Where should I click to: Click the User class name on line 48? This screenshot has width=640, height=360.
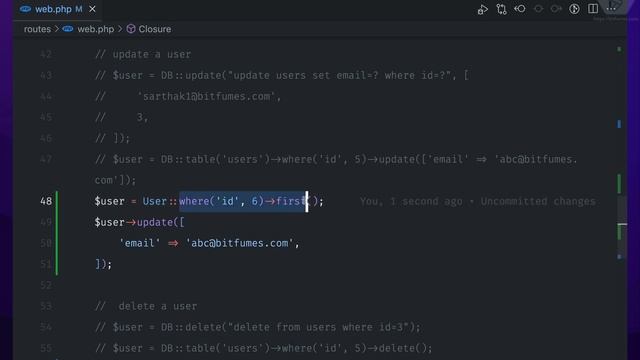click(x=155, y=201)
